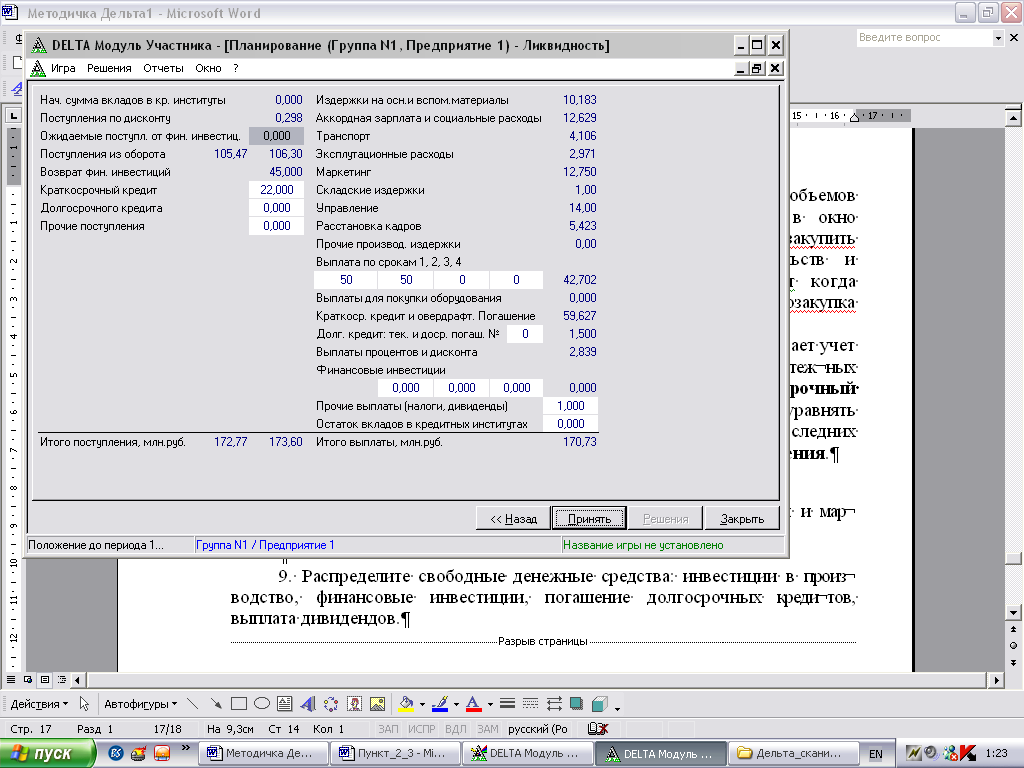Viewport: 1024px width, 768px height.
Task: Open the Окно menu
Action: (x=208, y=68)
